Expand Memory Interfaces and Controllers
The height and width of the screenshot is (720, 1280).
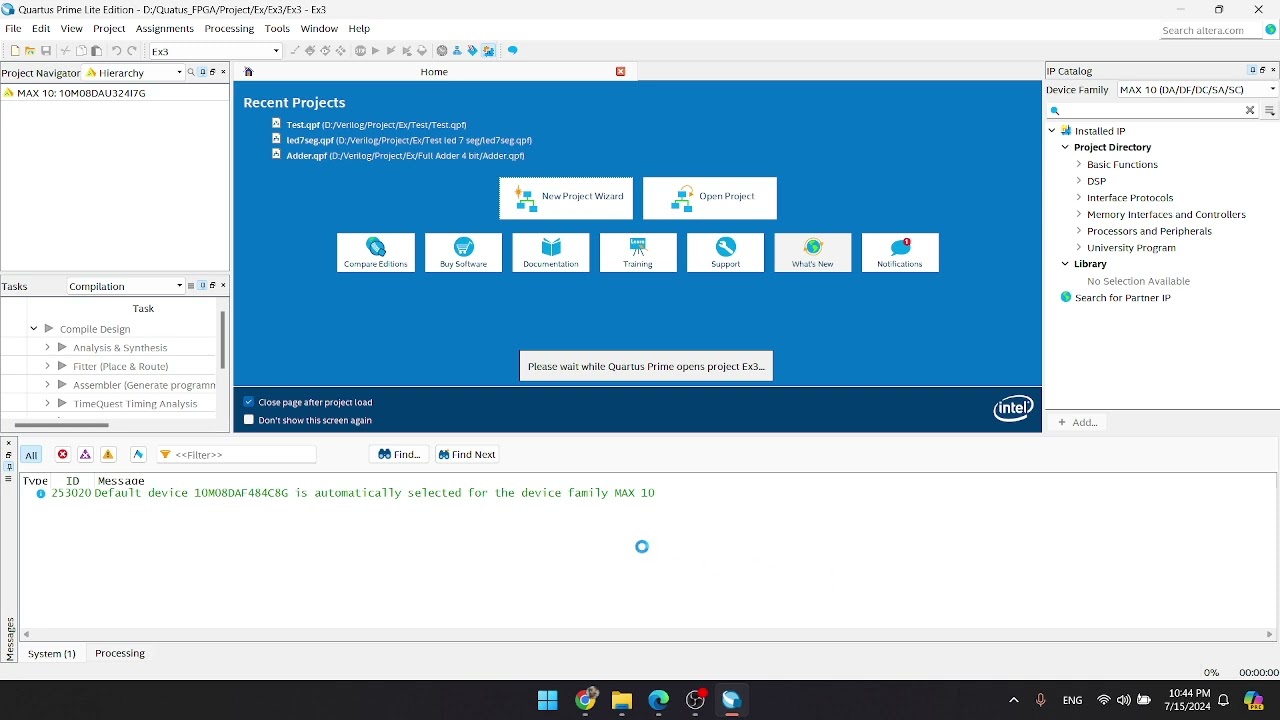[x=1078, y=214]
